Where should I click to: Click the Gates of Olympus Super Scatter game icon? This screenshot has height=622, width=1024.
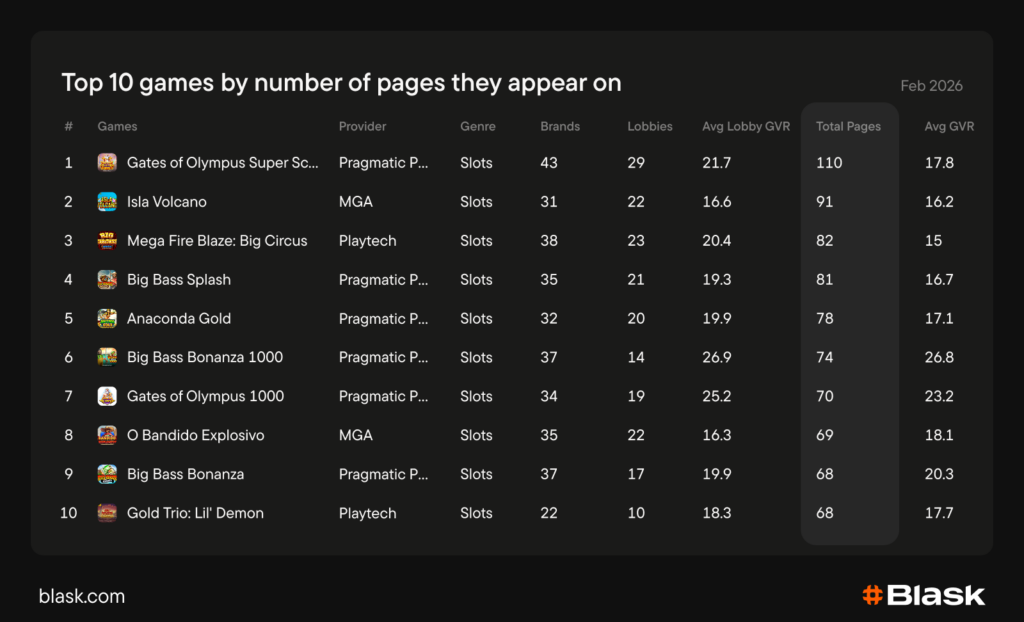[107, 163]
